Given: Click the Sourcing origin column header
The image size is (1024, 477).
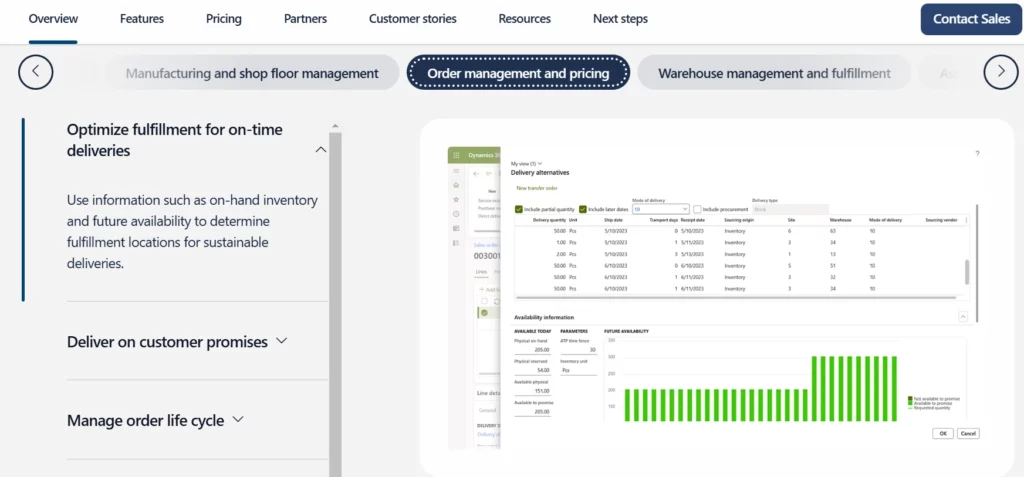Looking at the screenshot, I should pos(739,220).
